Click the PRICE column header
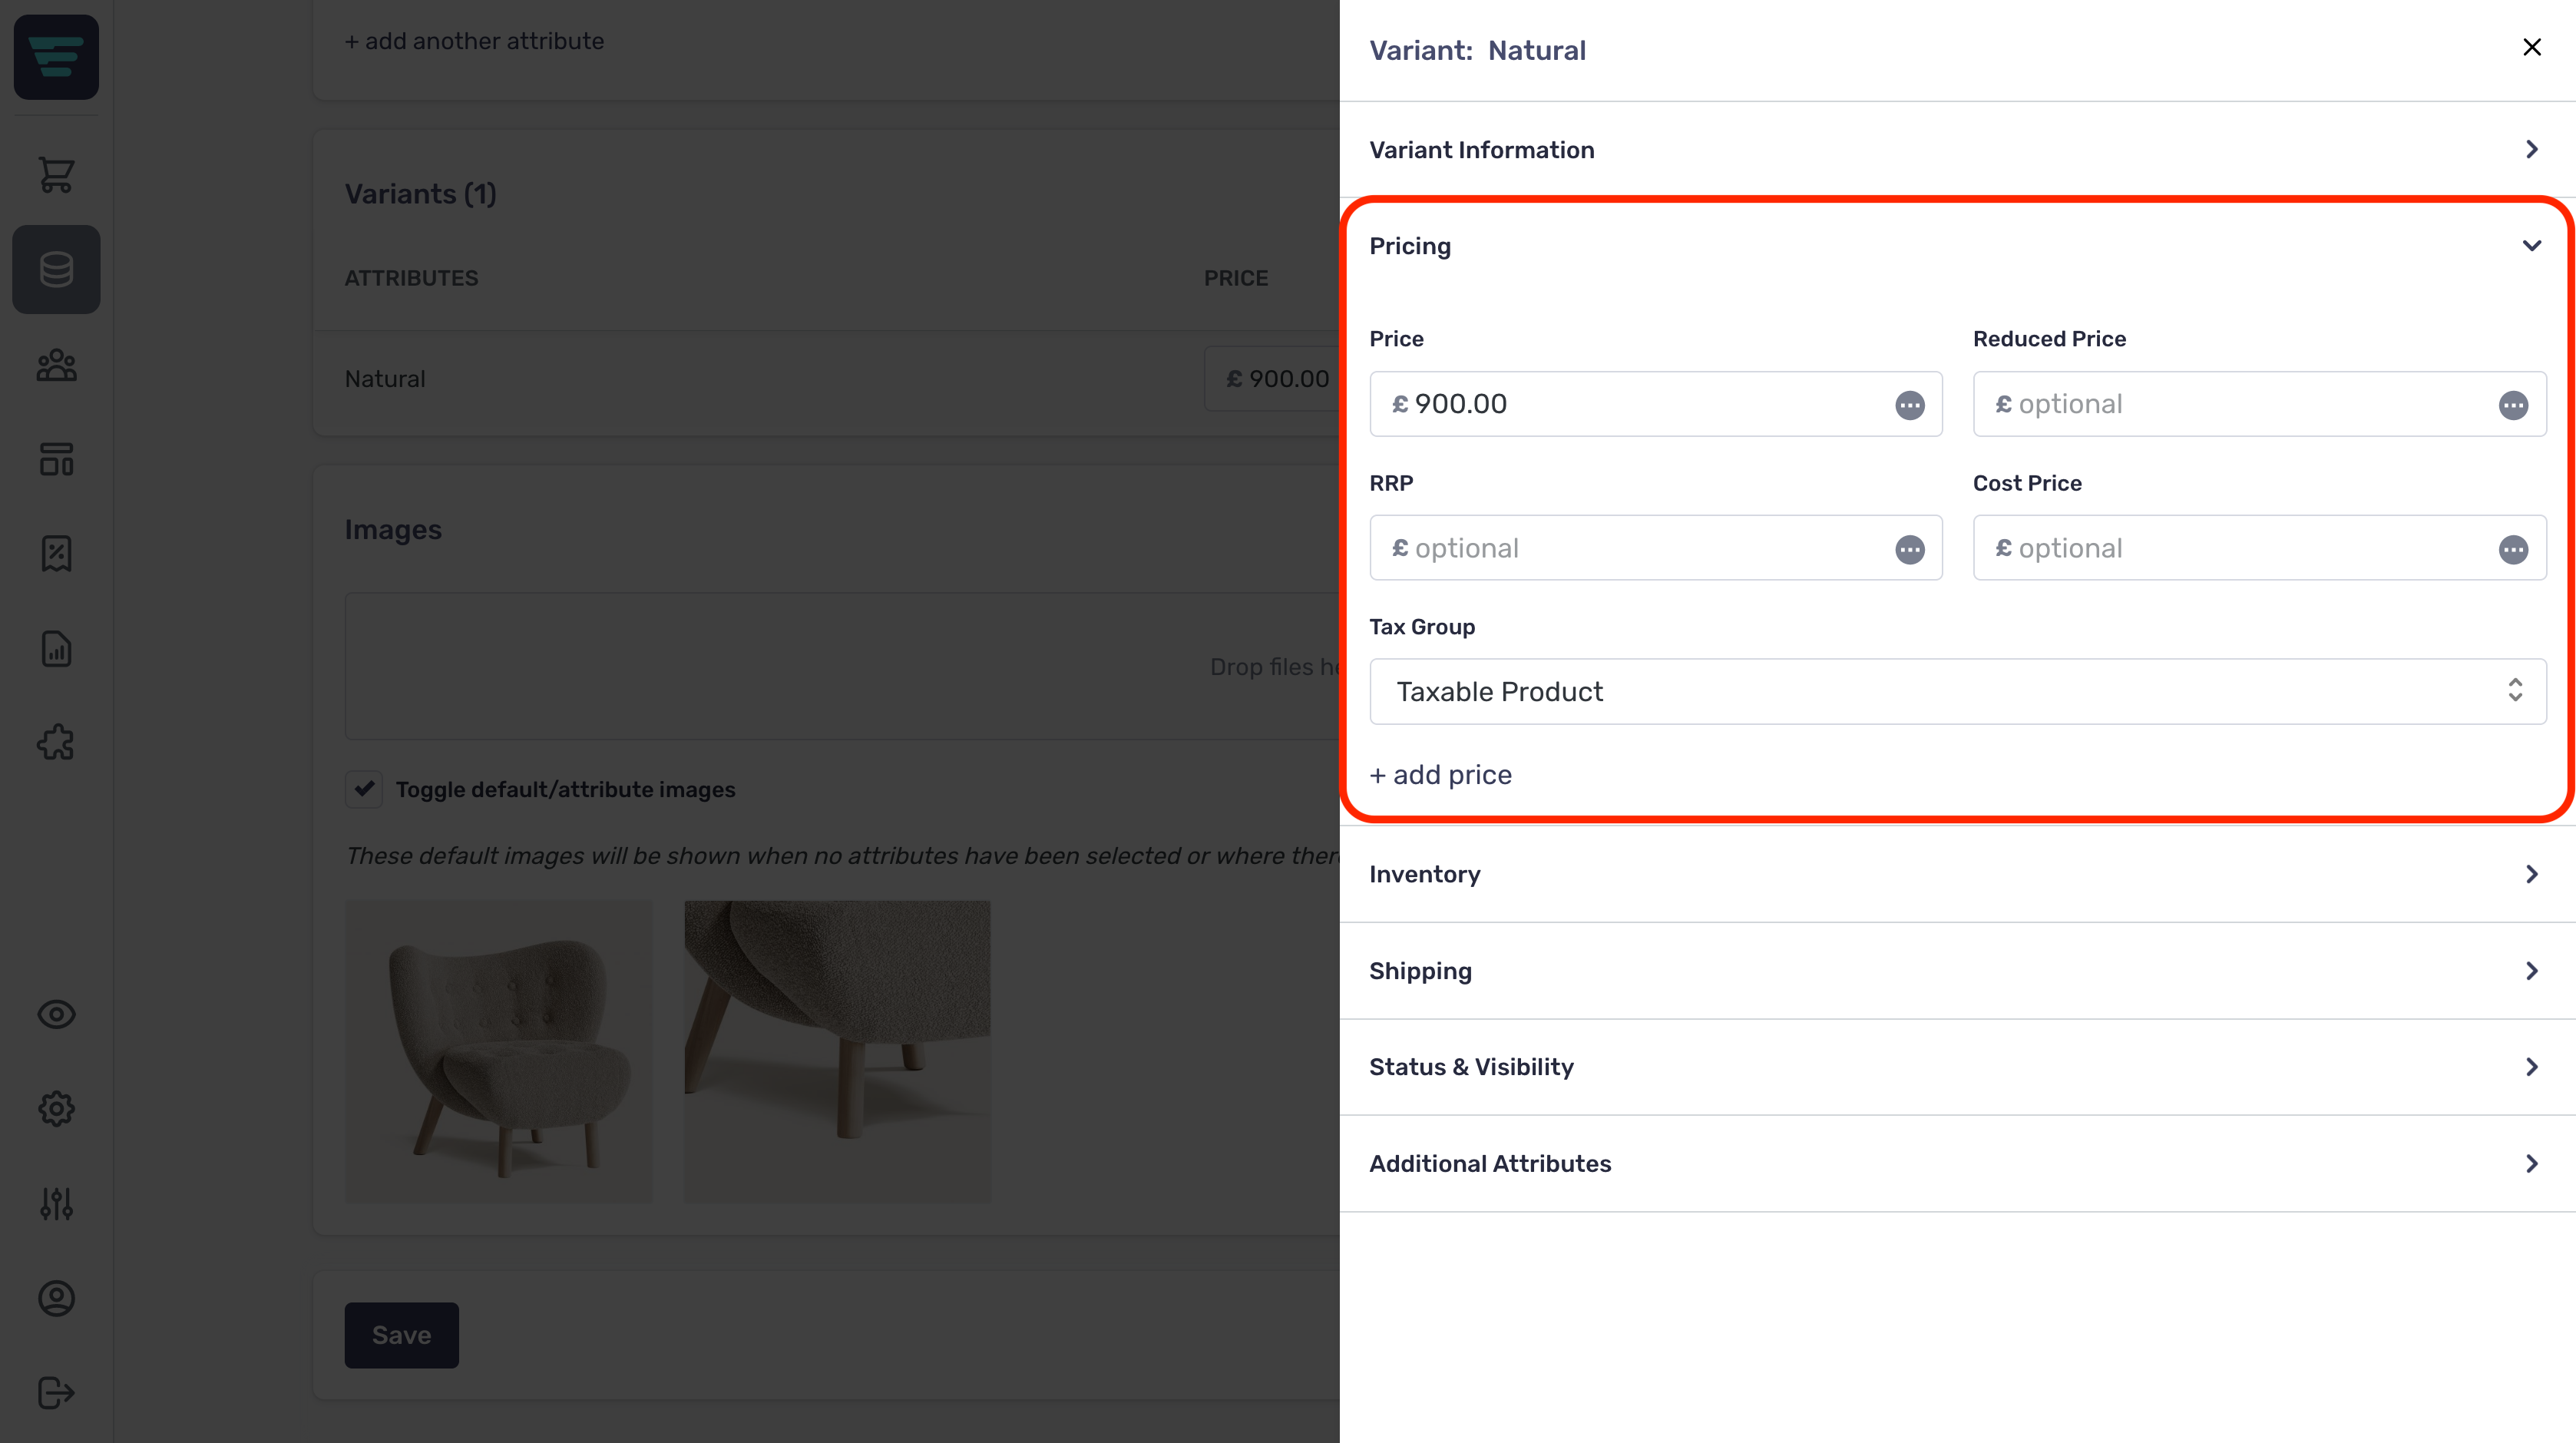2576x1443 pixels. coord(1236,278)
